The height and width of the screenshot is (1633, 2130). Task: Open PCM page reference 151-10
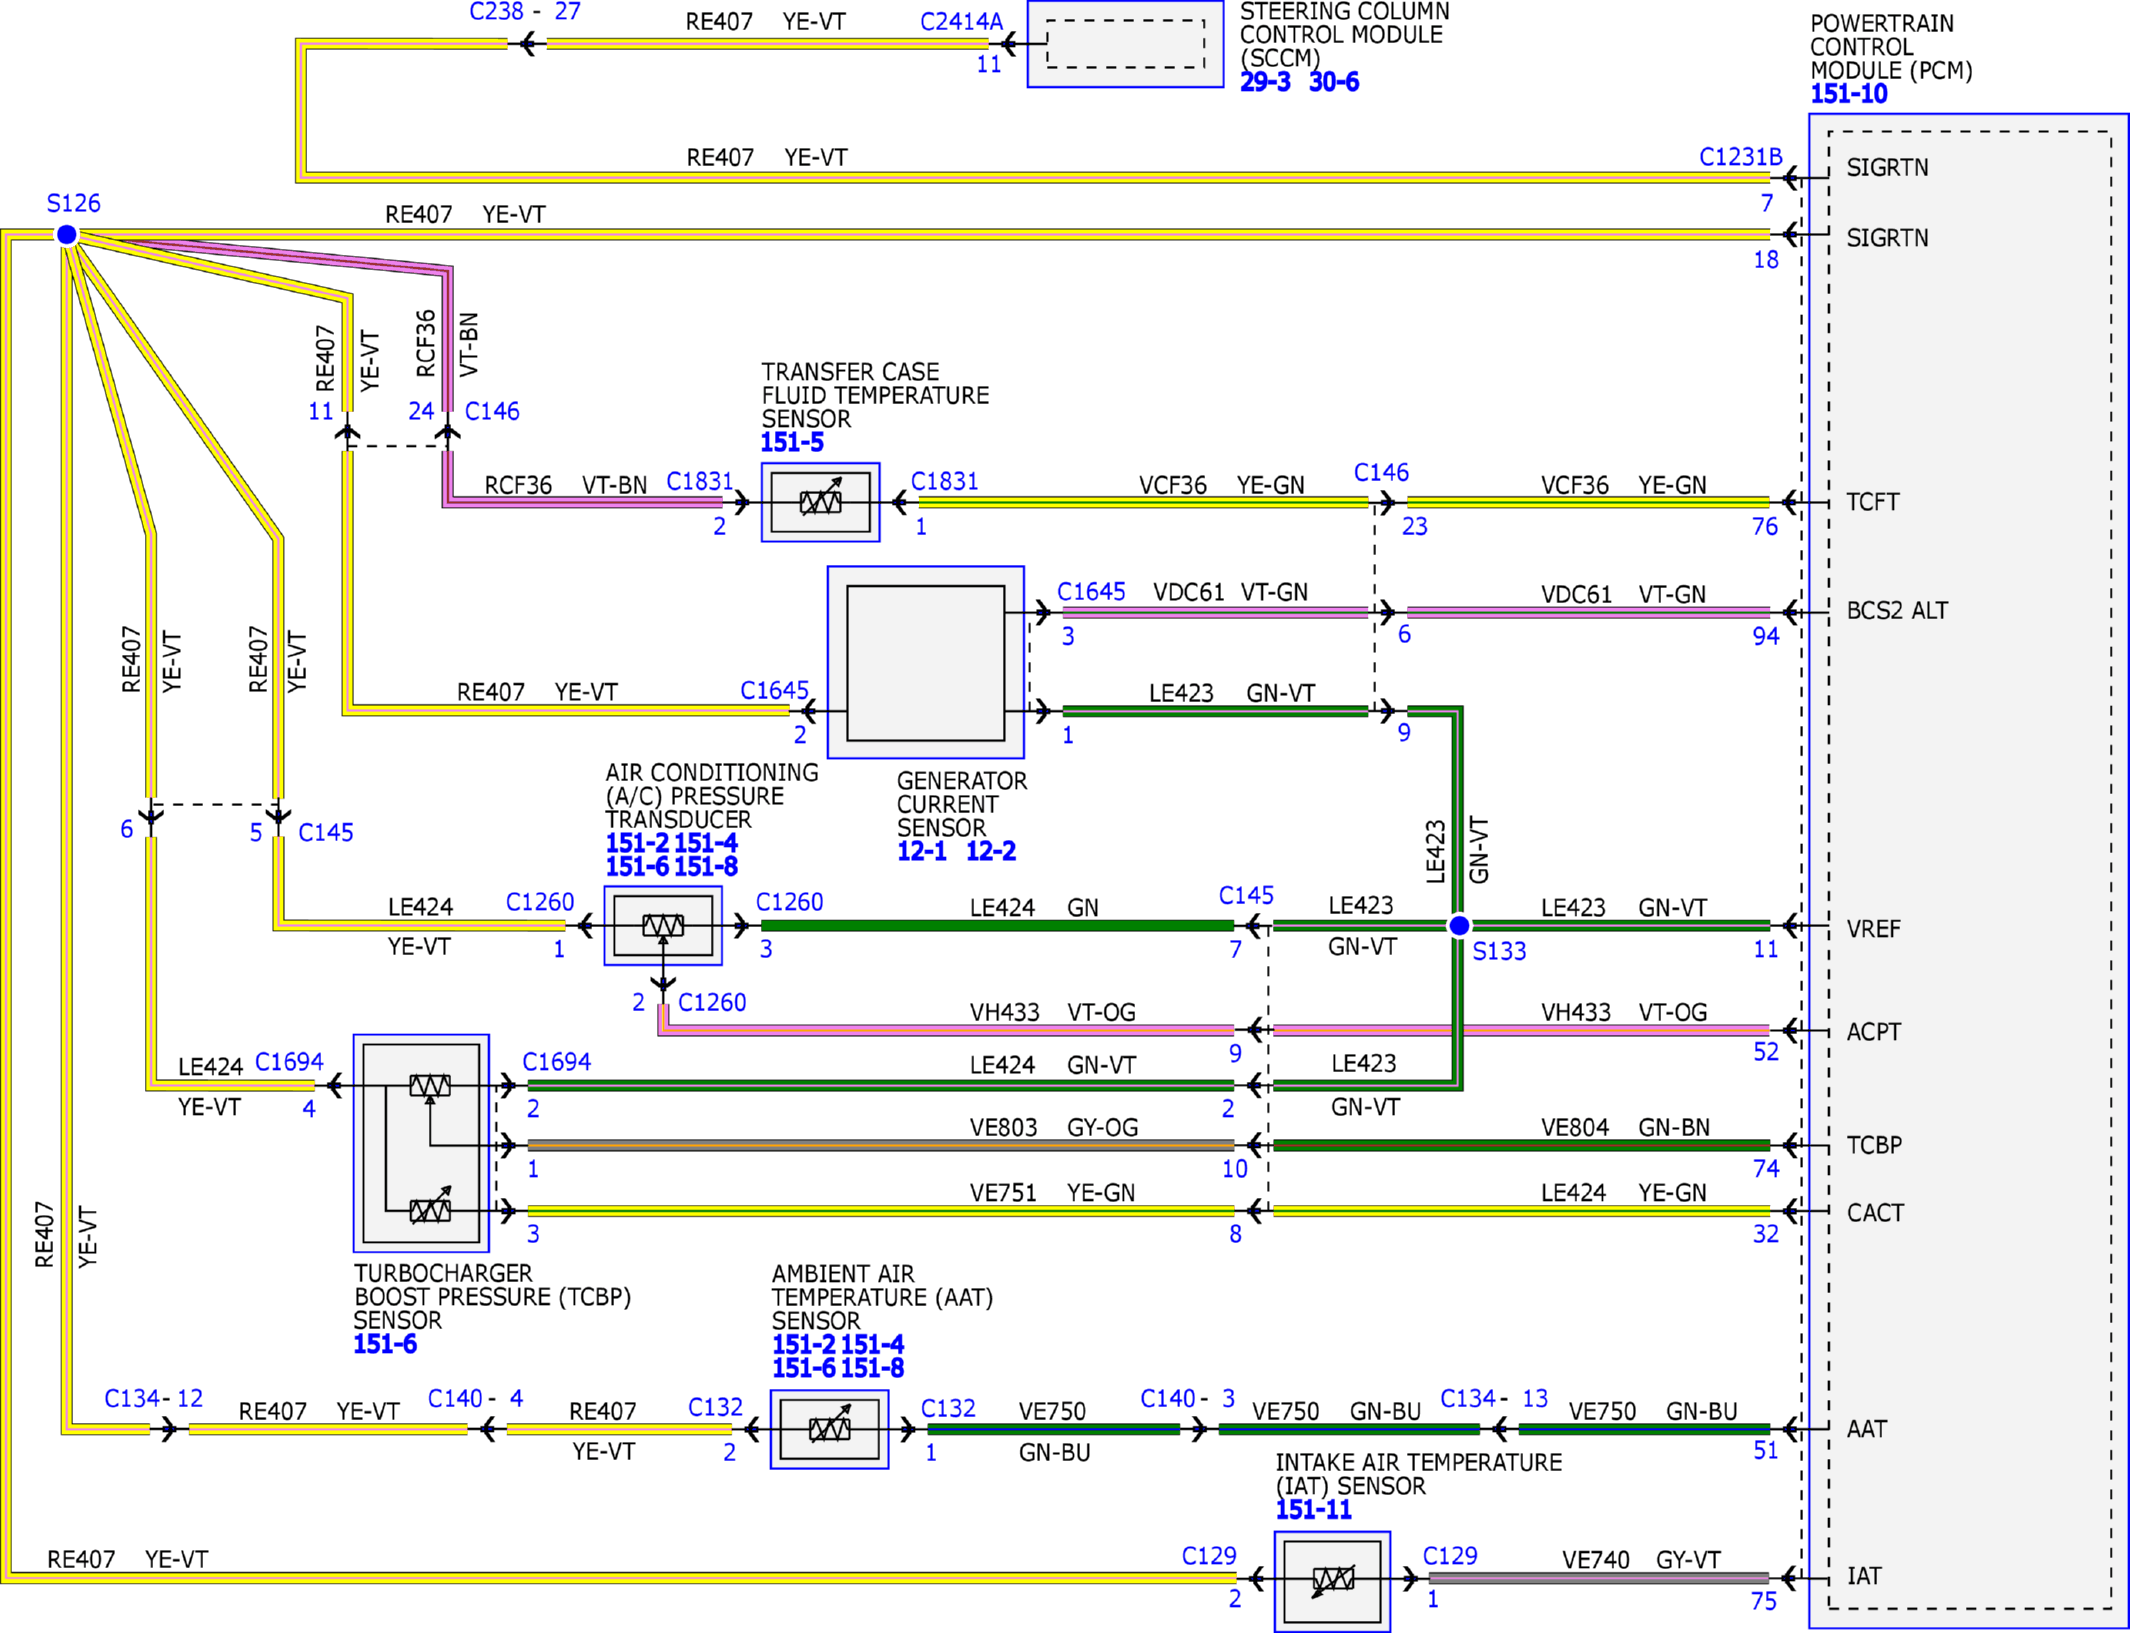tap(1849, 94)
